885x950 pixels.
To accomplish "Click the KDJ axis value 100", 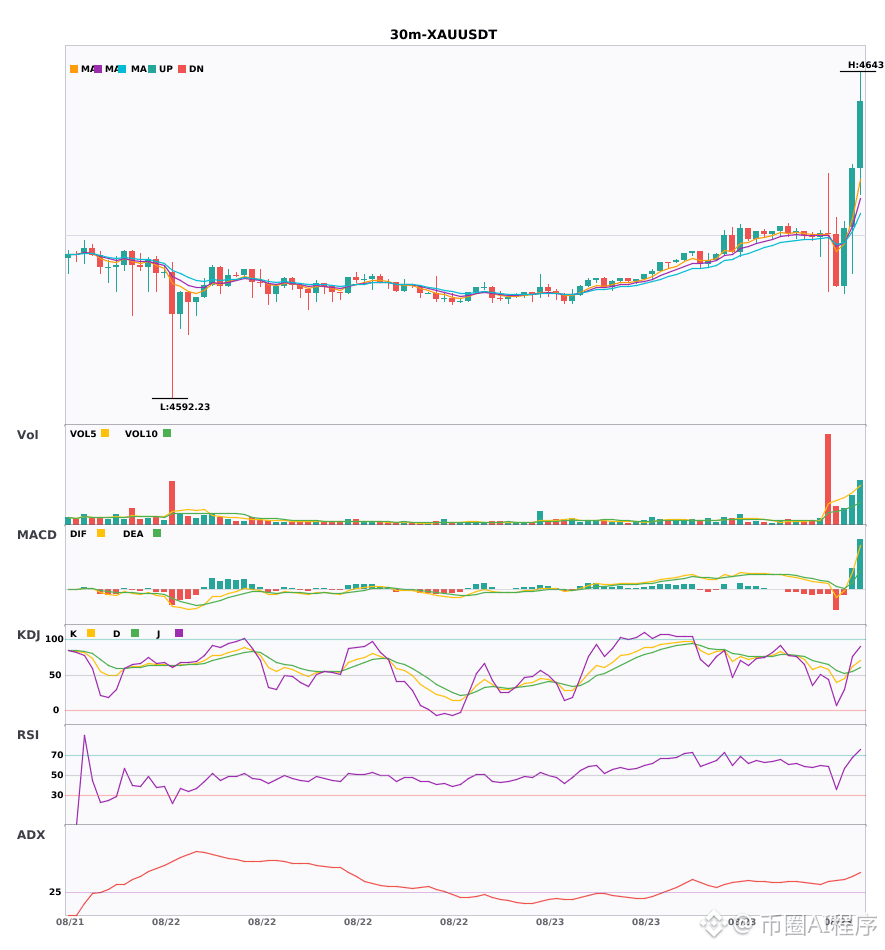I will pyautogui.click(x=55, y=639).
